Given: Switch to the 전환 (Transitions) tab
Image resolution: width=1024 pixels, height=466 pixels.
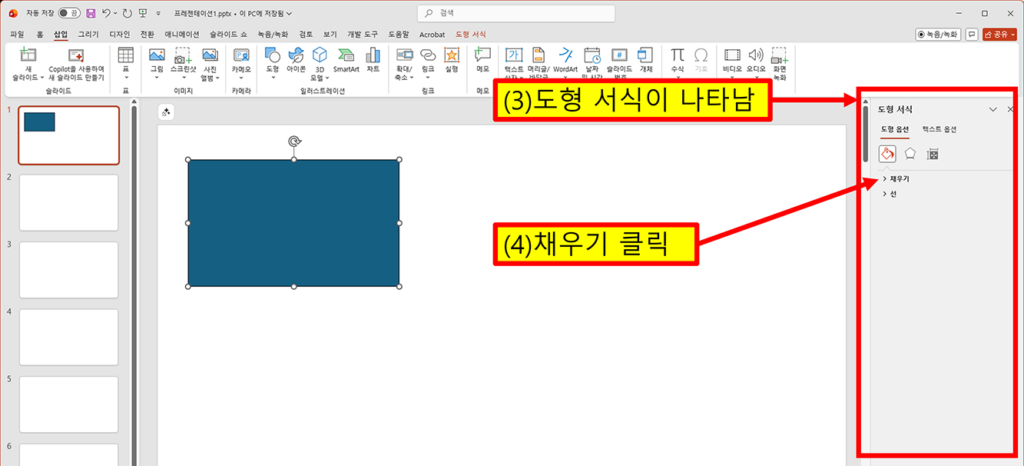Looking at the screenshot, I should [x=148, y=34].
